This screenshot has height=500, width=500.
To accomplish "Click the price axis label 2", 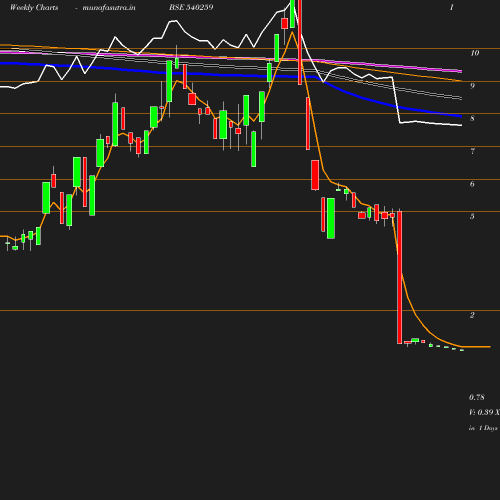I will click(x=472, y=315).
